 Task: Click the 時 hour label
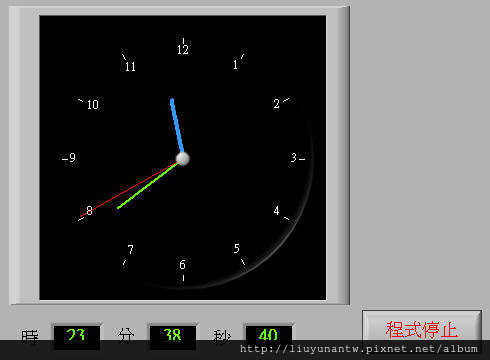[30, 337]
